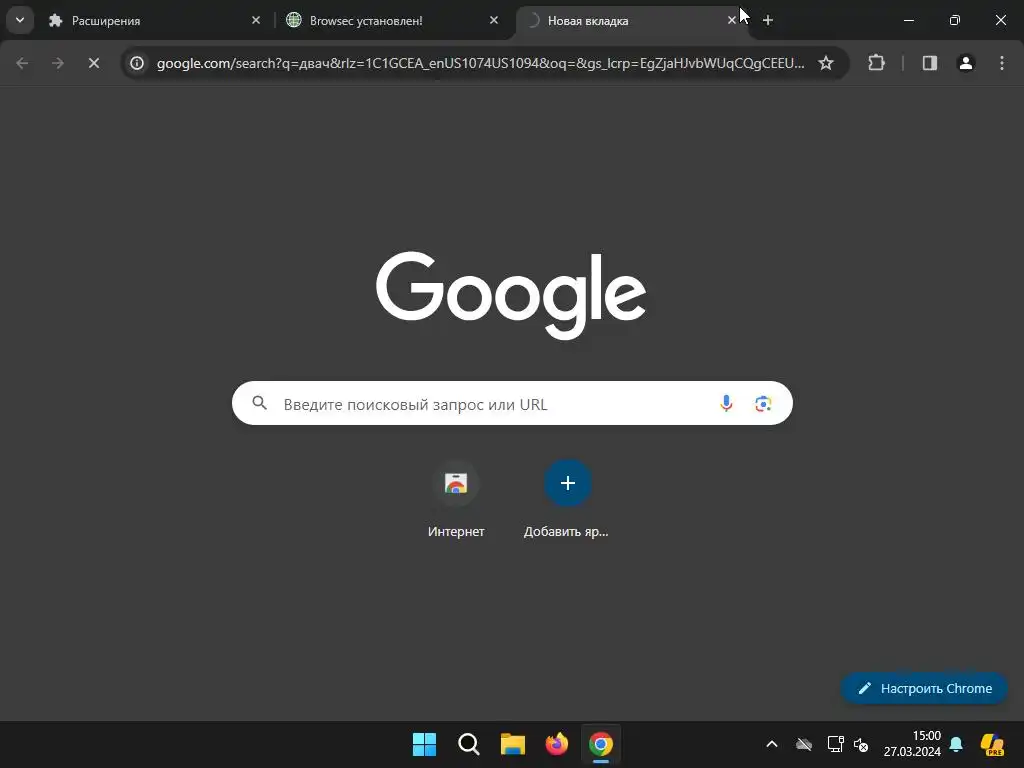Stop loading the page

click(x=94, y=63)
